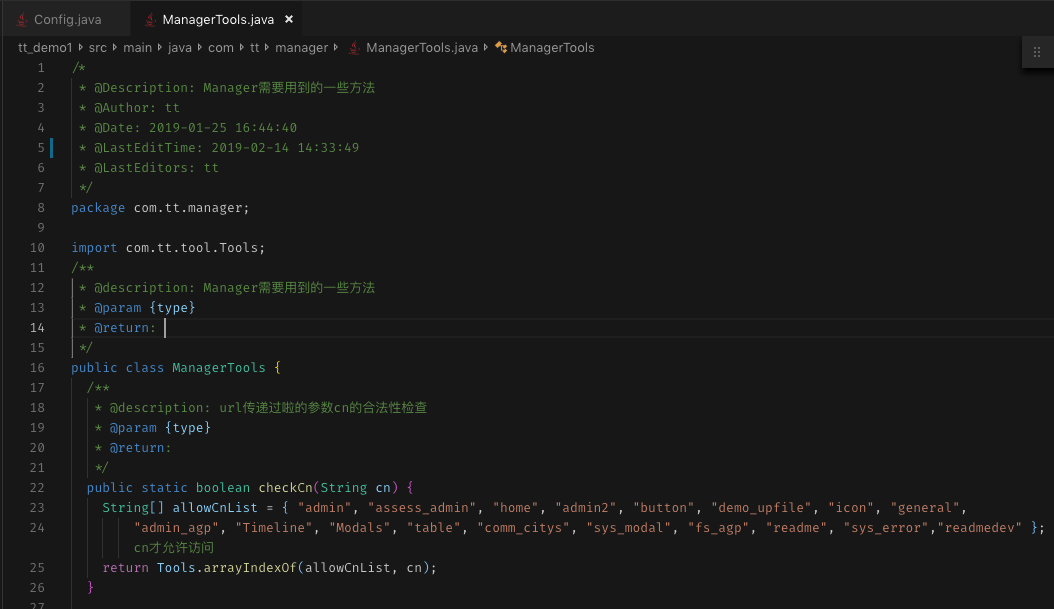
Task: Open the java breadcrumb segment
Action: [179, 48]
